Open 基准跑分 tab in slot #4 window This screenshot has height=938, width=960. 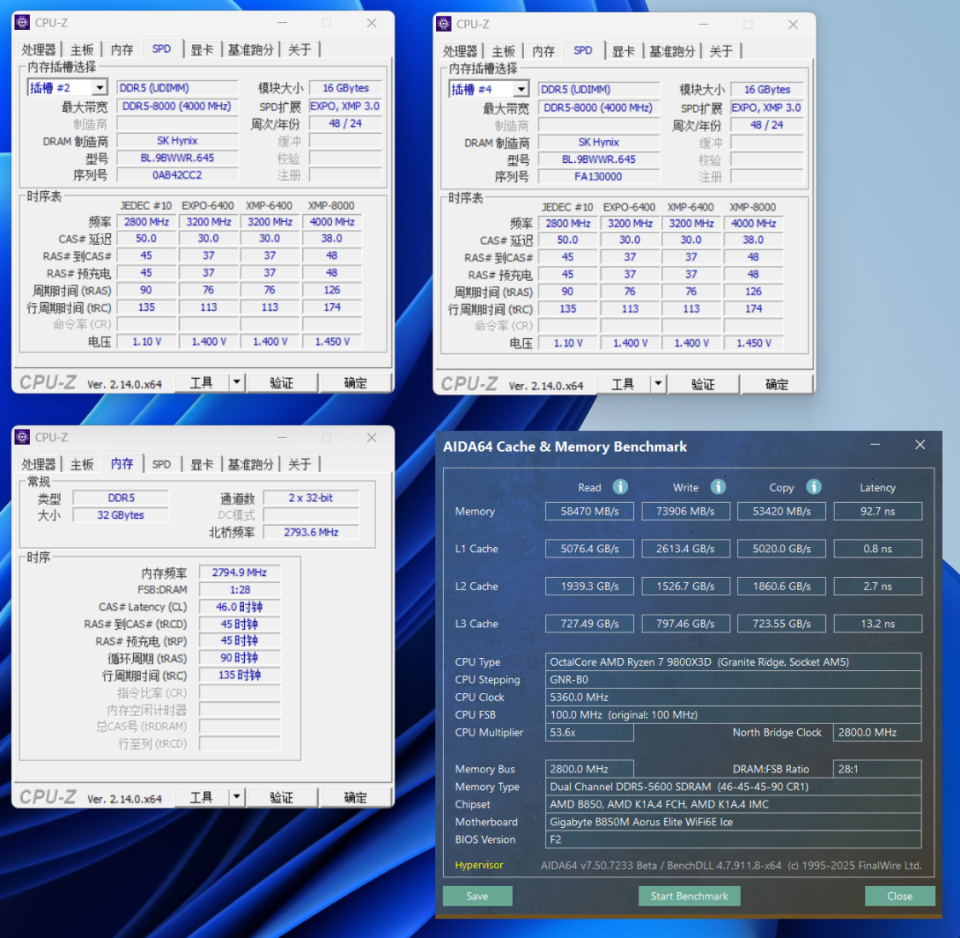point(672,51)
